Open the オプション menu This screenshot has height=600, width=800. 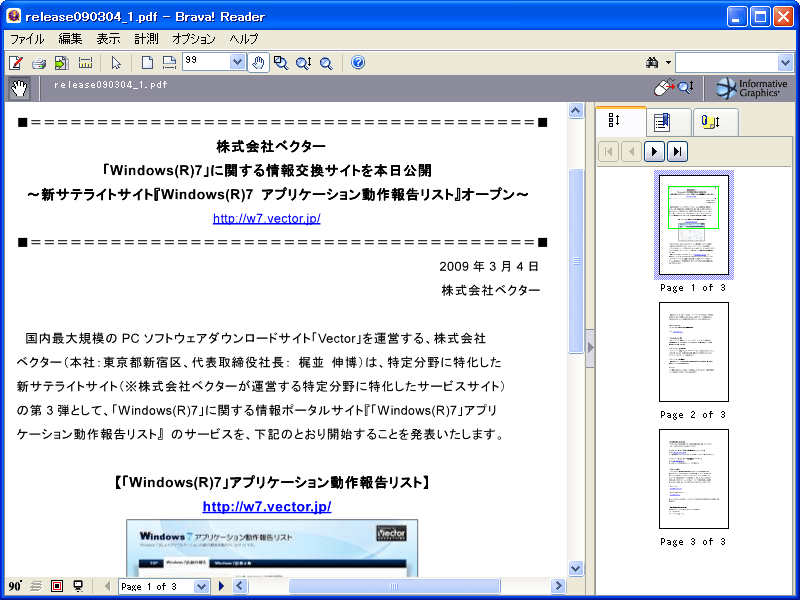tap(194, 39)
